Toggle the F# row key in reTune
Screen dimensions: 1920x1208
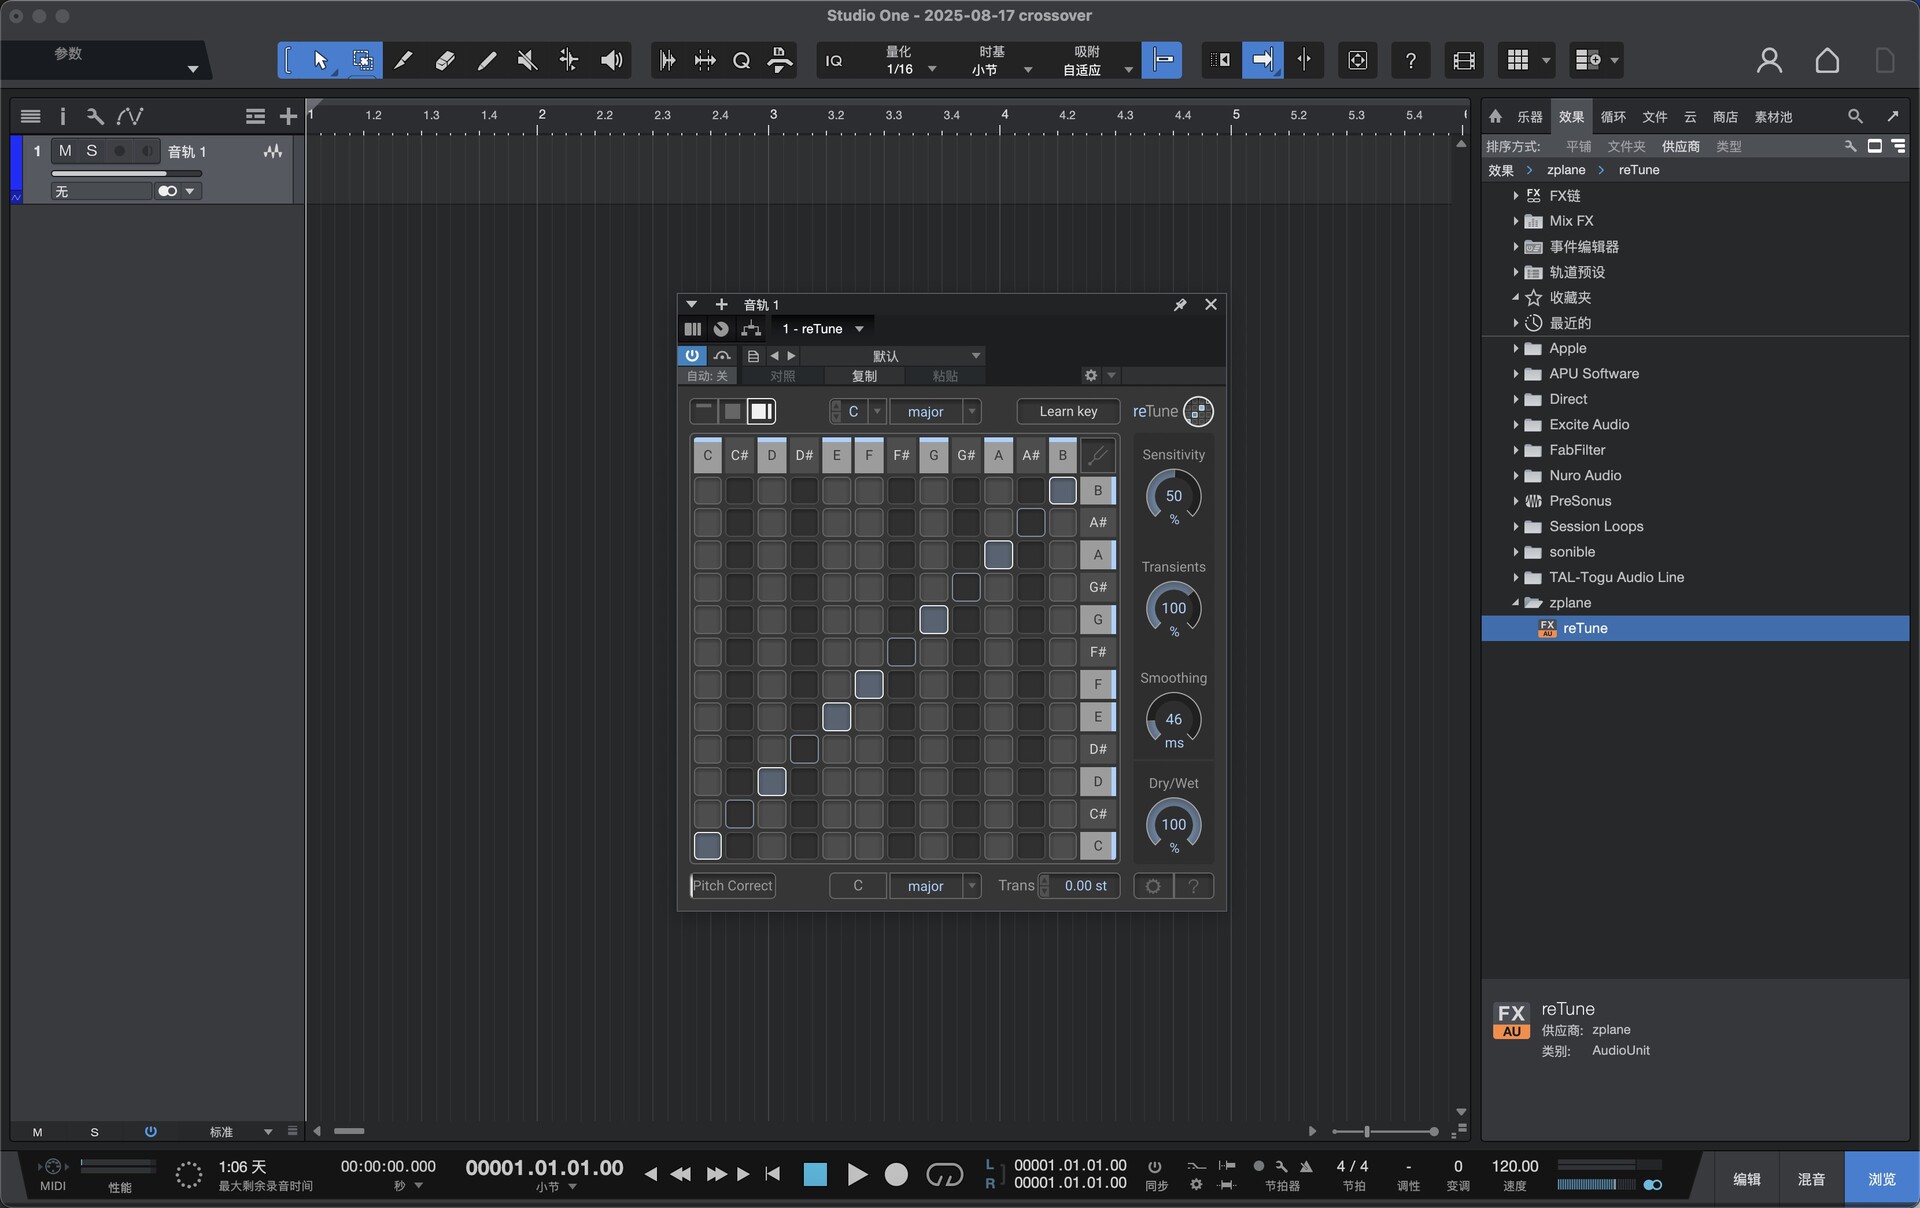click(x=1098, y=652)
